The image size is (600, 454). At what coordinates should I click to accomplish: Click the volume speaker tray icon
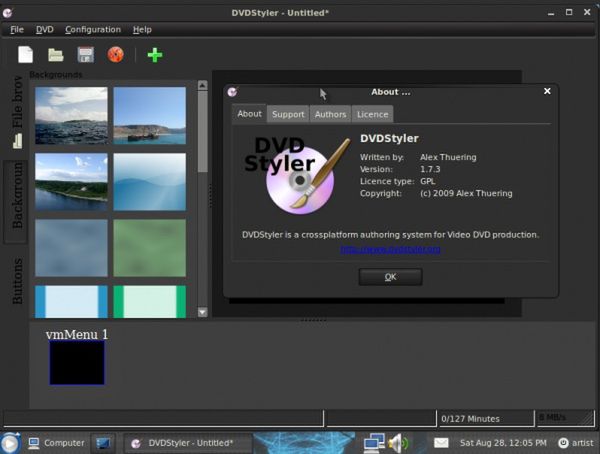coord(398,443)
